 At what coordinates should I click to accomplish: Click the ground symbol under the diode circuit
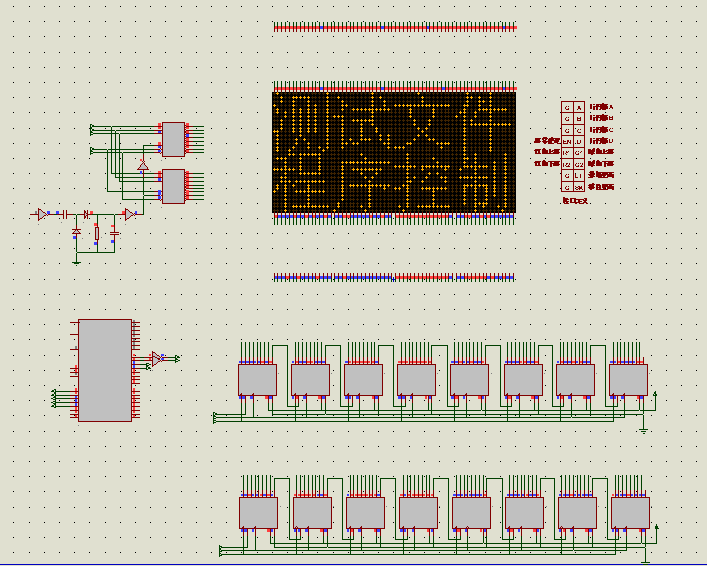click(77, 261)
